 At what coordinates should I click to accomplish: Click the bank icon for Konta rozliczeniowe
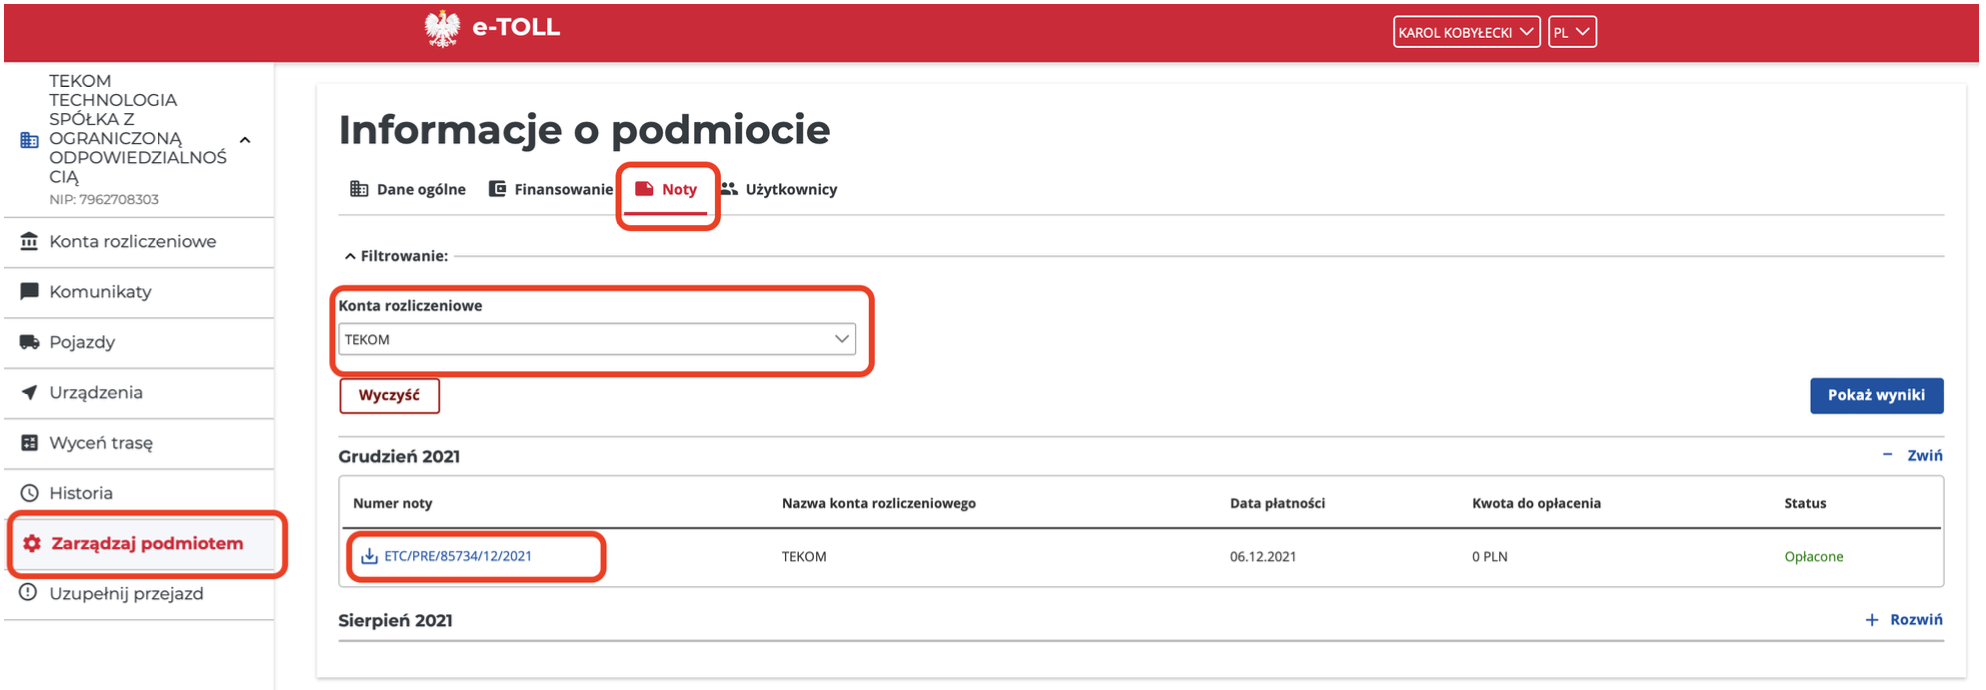point(29,241)
